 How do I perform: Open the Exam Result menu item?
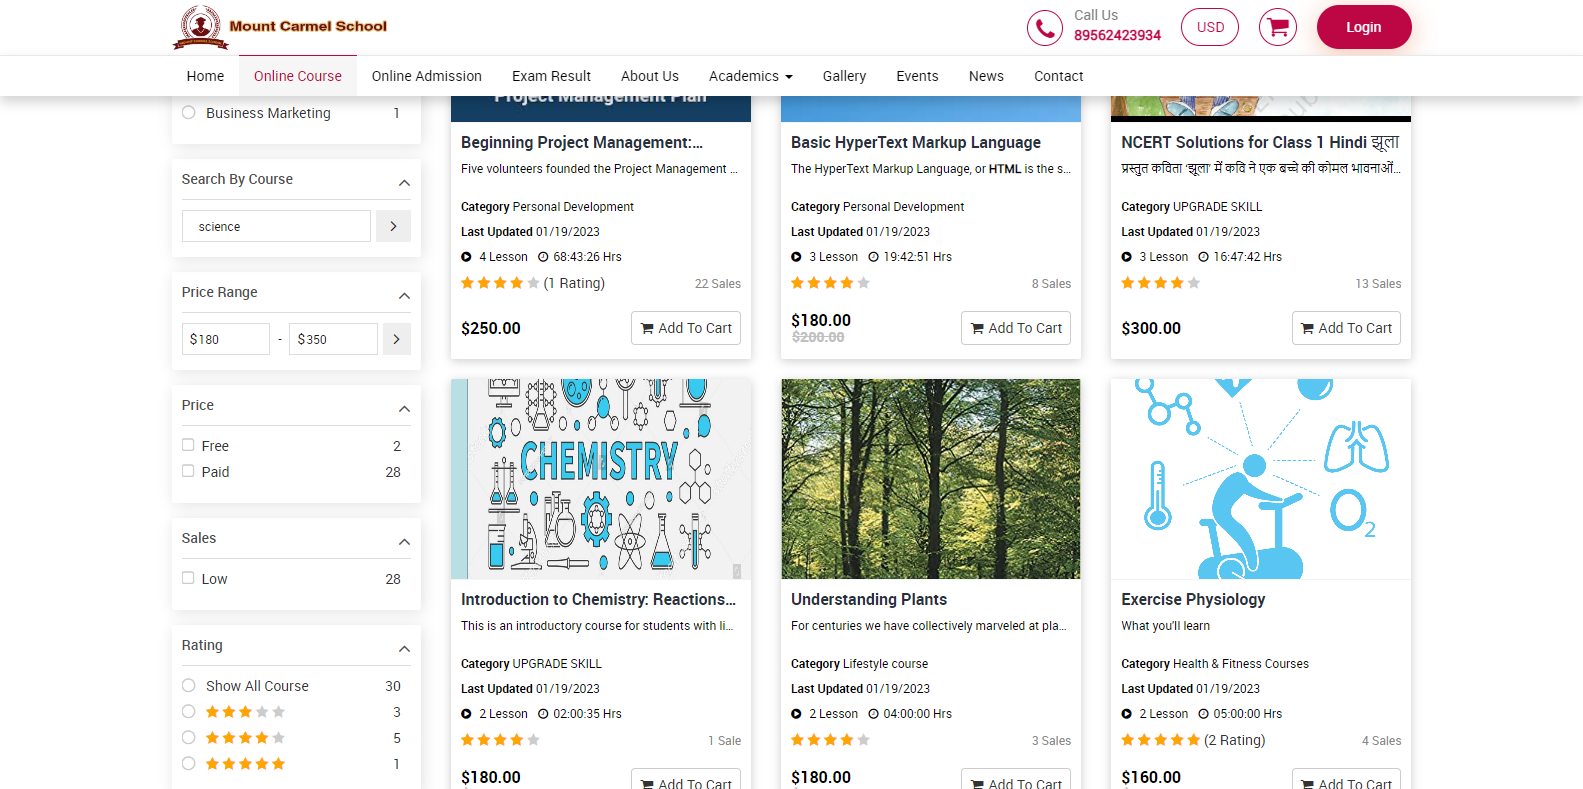(x=551, y=76)
